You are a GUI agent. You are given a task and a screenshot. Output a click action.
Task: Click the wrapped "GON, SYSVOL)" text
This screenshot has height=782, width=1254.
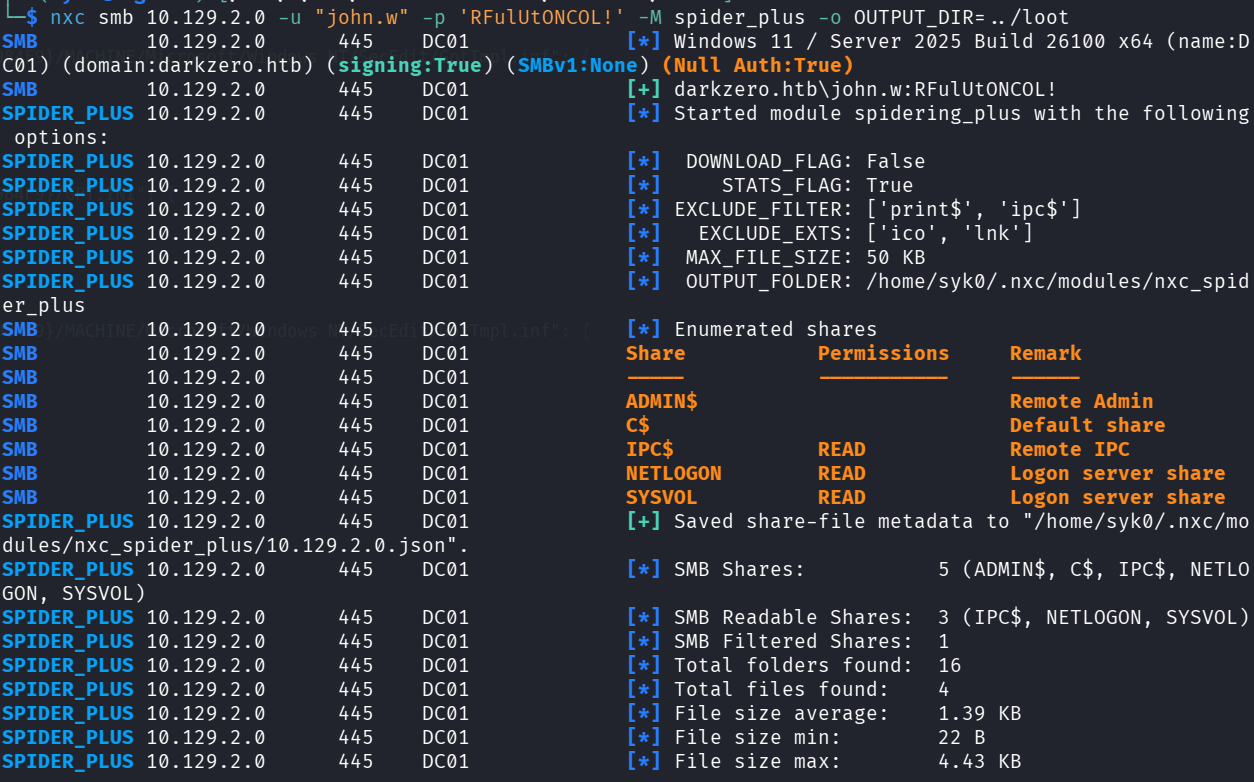[74, 593]
